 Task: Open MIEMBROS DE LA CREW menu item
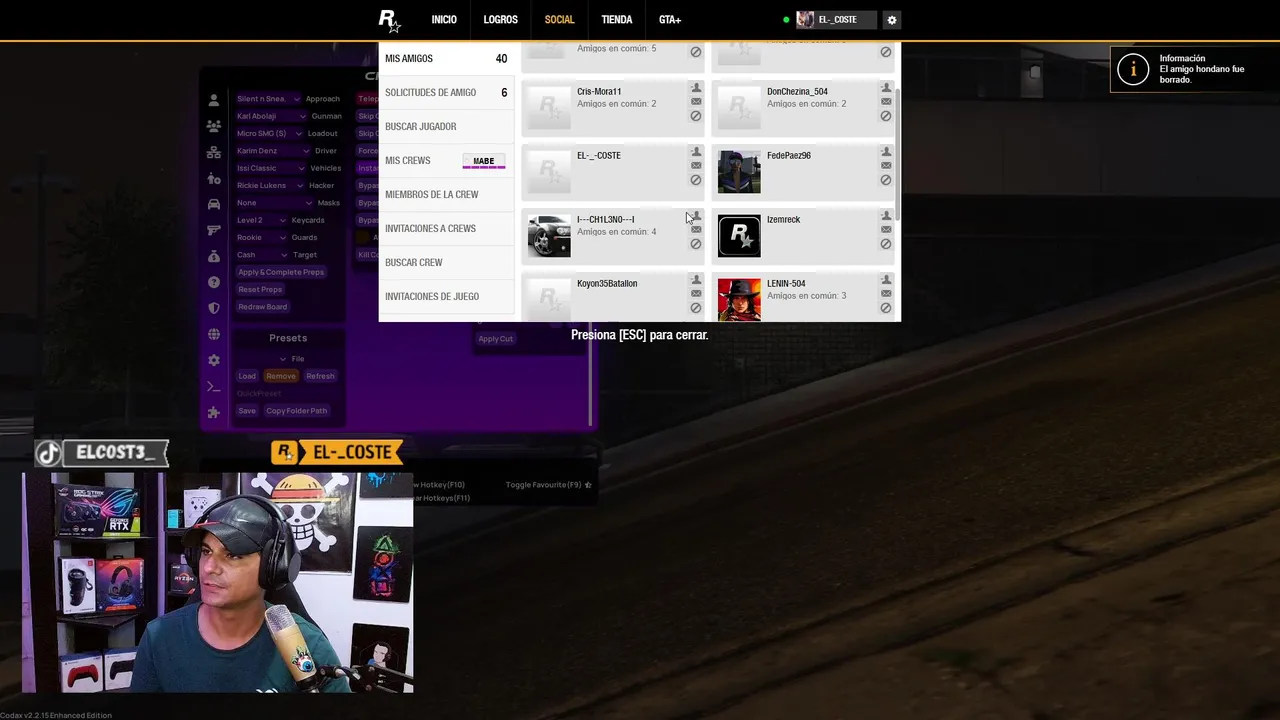446,195
